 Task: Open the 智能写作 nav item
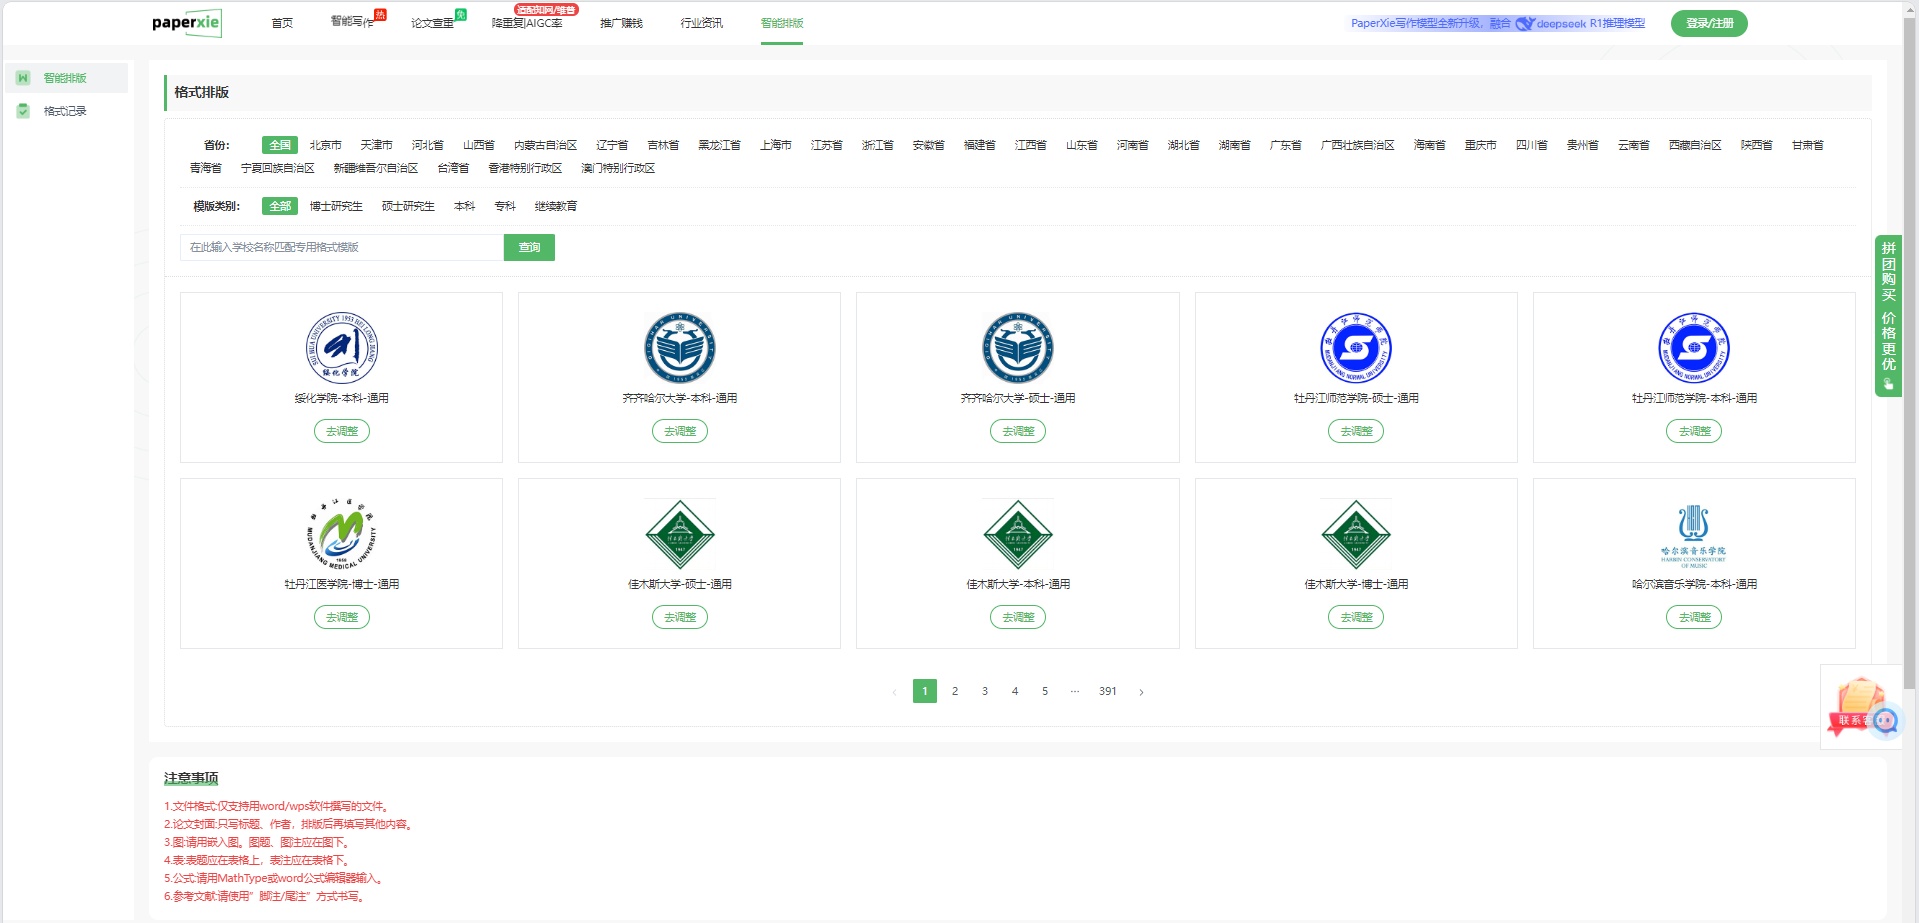[352, 22]
